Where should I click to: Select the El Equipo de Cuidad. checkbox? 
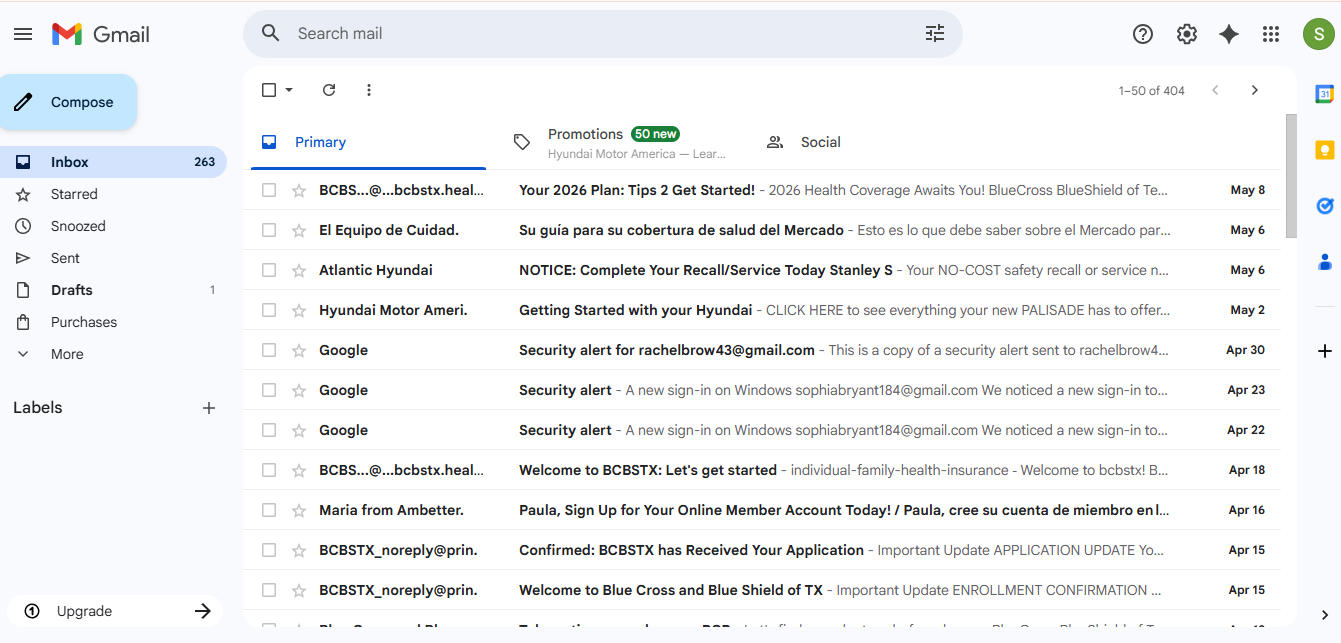pos(269,230)
